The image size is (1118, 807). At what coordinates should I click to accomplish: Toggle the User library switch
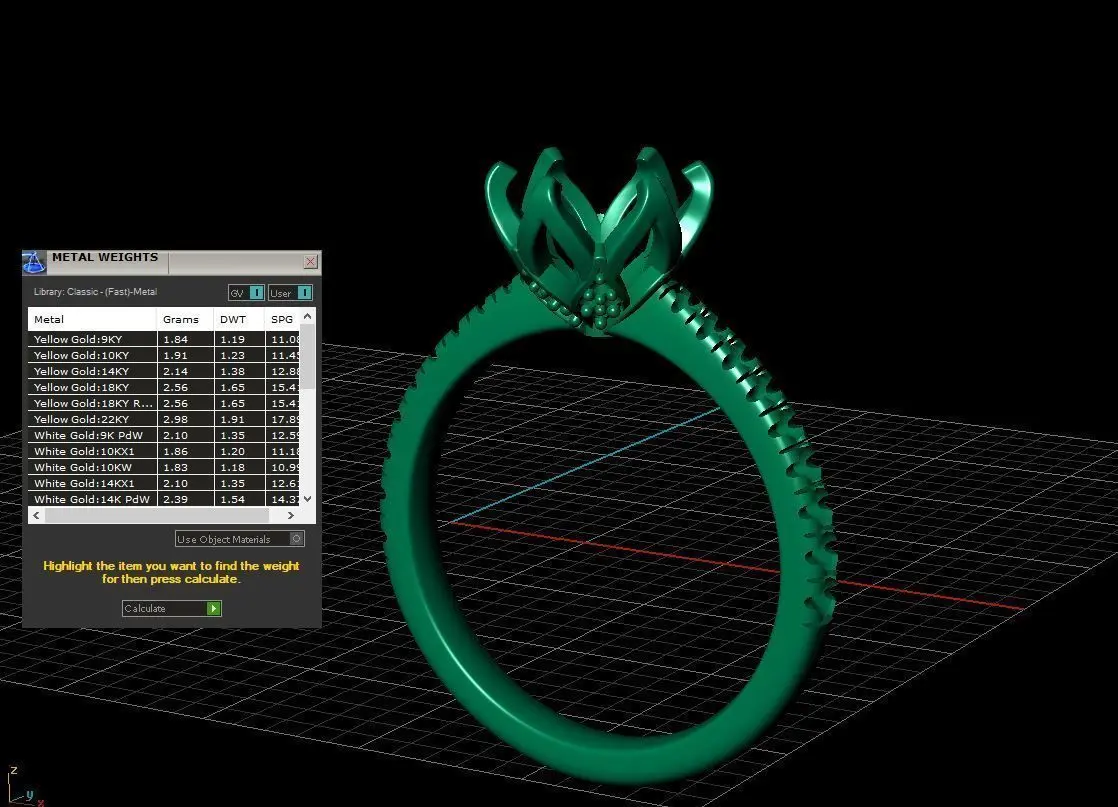coord(290,293)
